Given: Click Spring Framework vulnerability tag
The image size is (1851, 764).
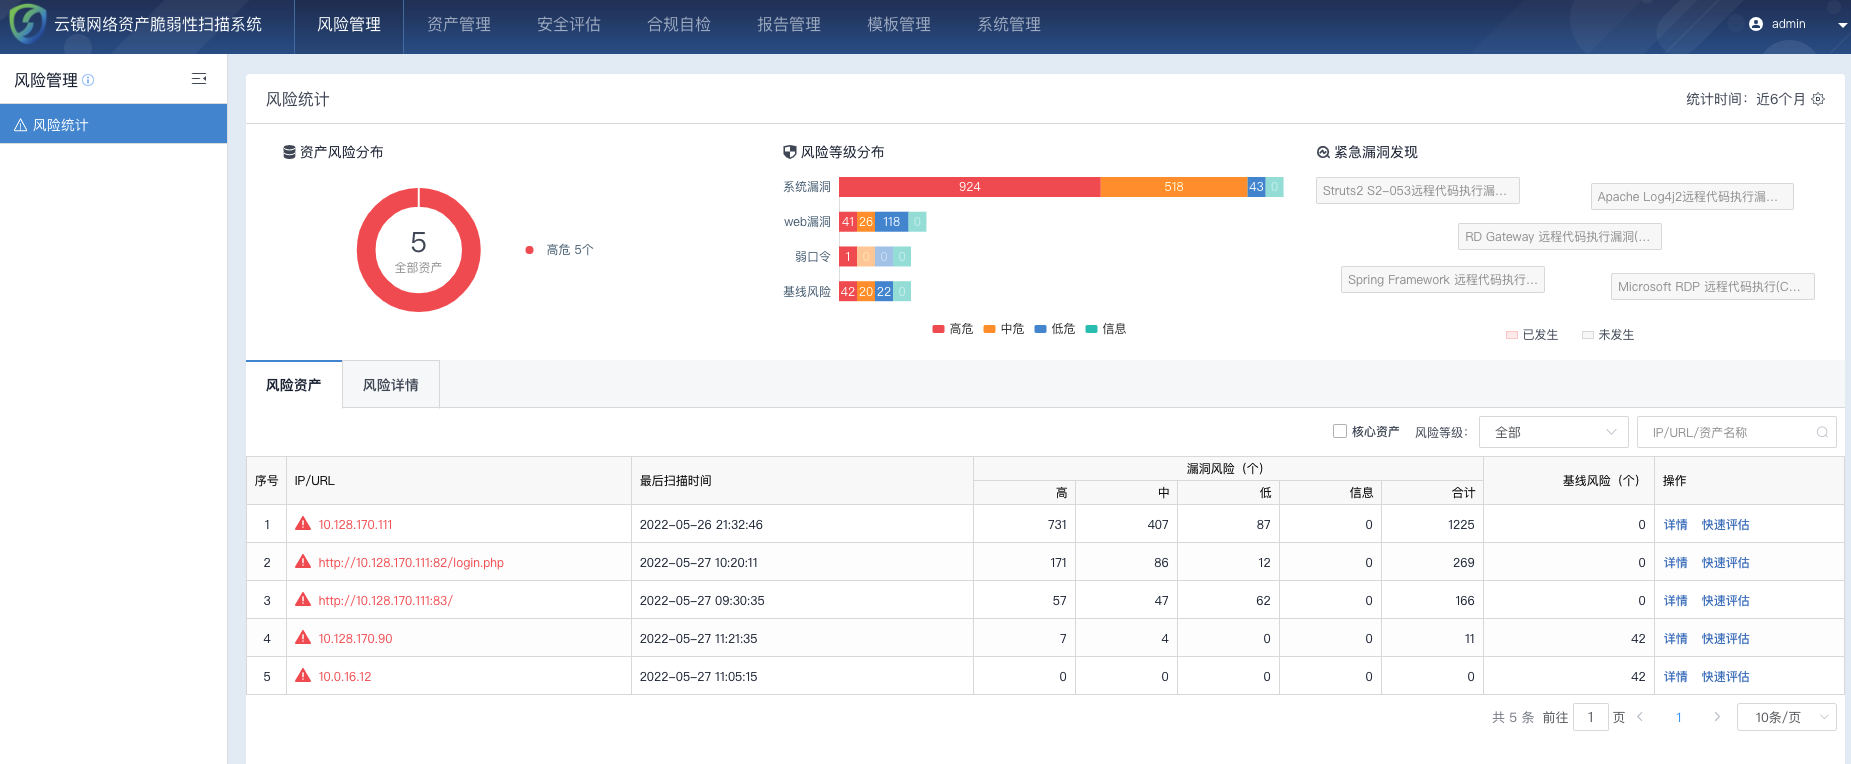Looking at the screenshot, I should click(1442, 280).
